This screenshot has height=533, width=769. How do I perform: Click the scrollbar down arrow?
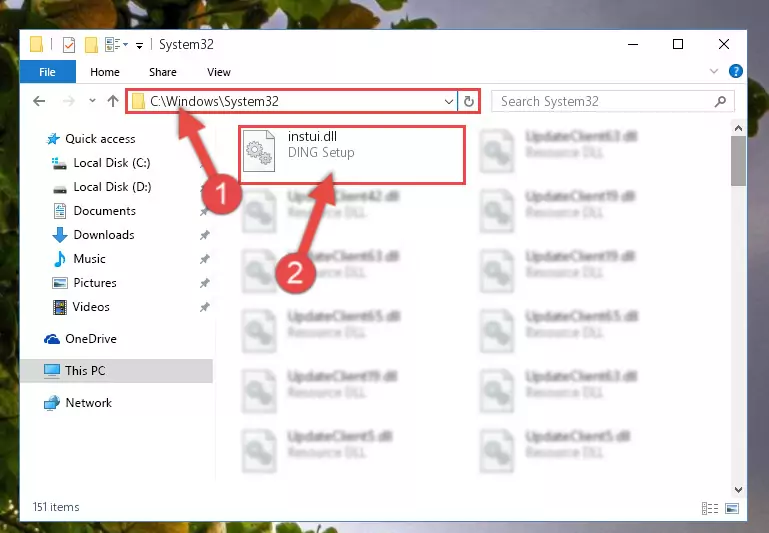coord(738,489)
